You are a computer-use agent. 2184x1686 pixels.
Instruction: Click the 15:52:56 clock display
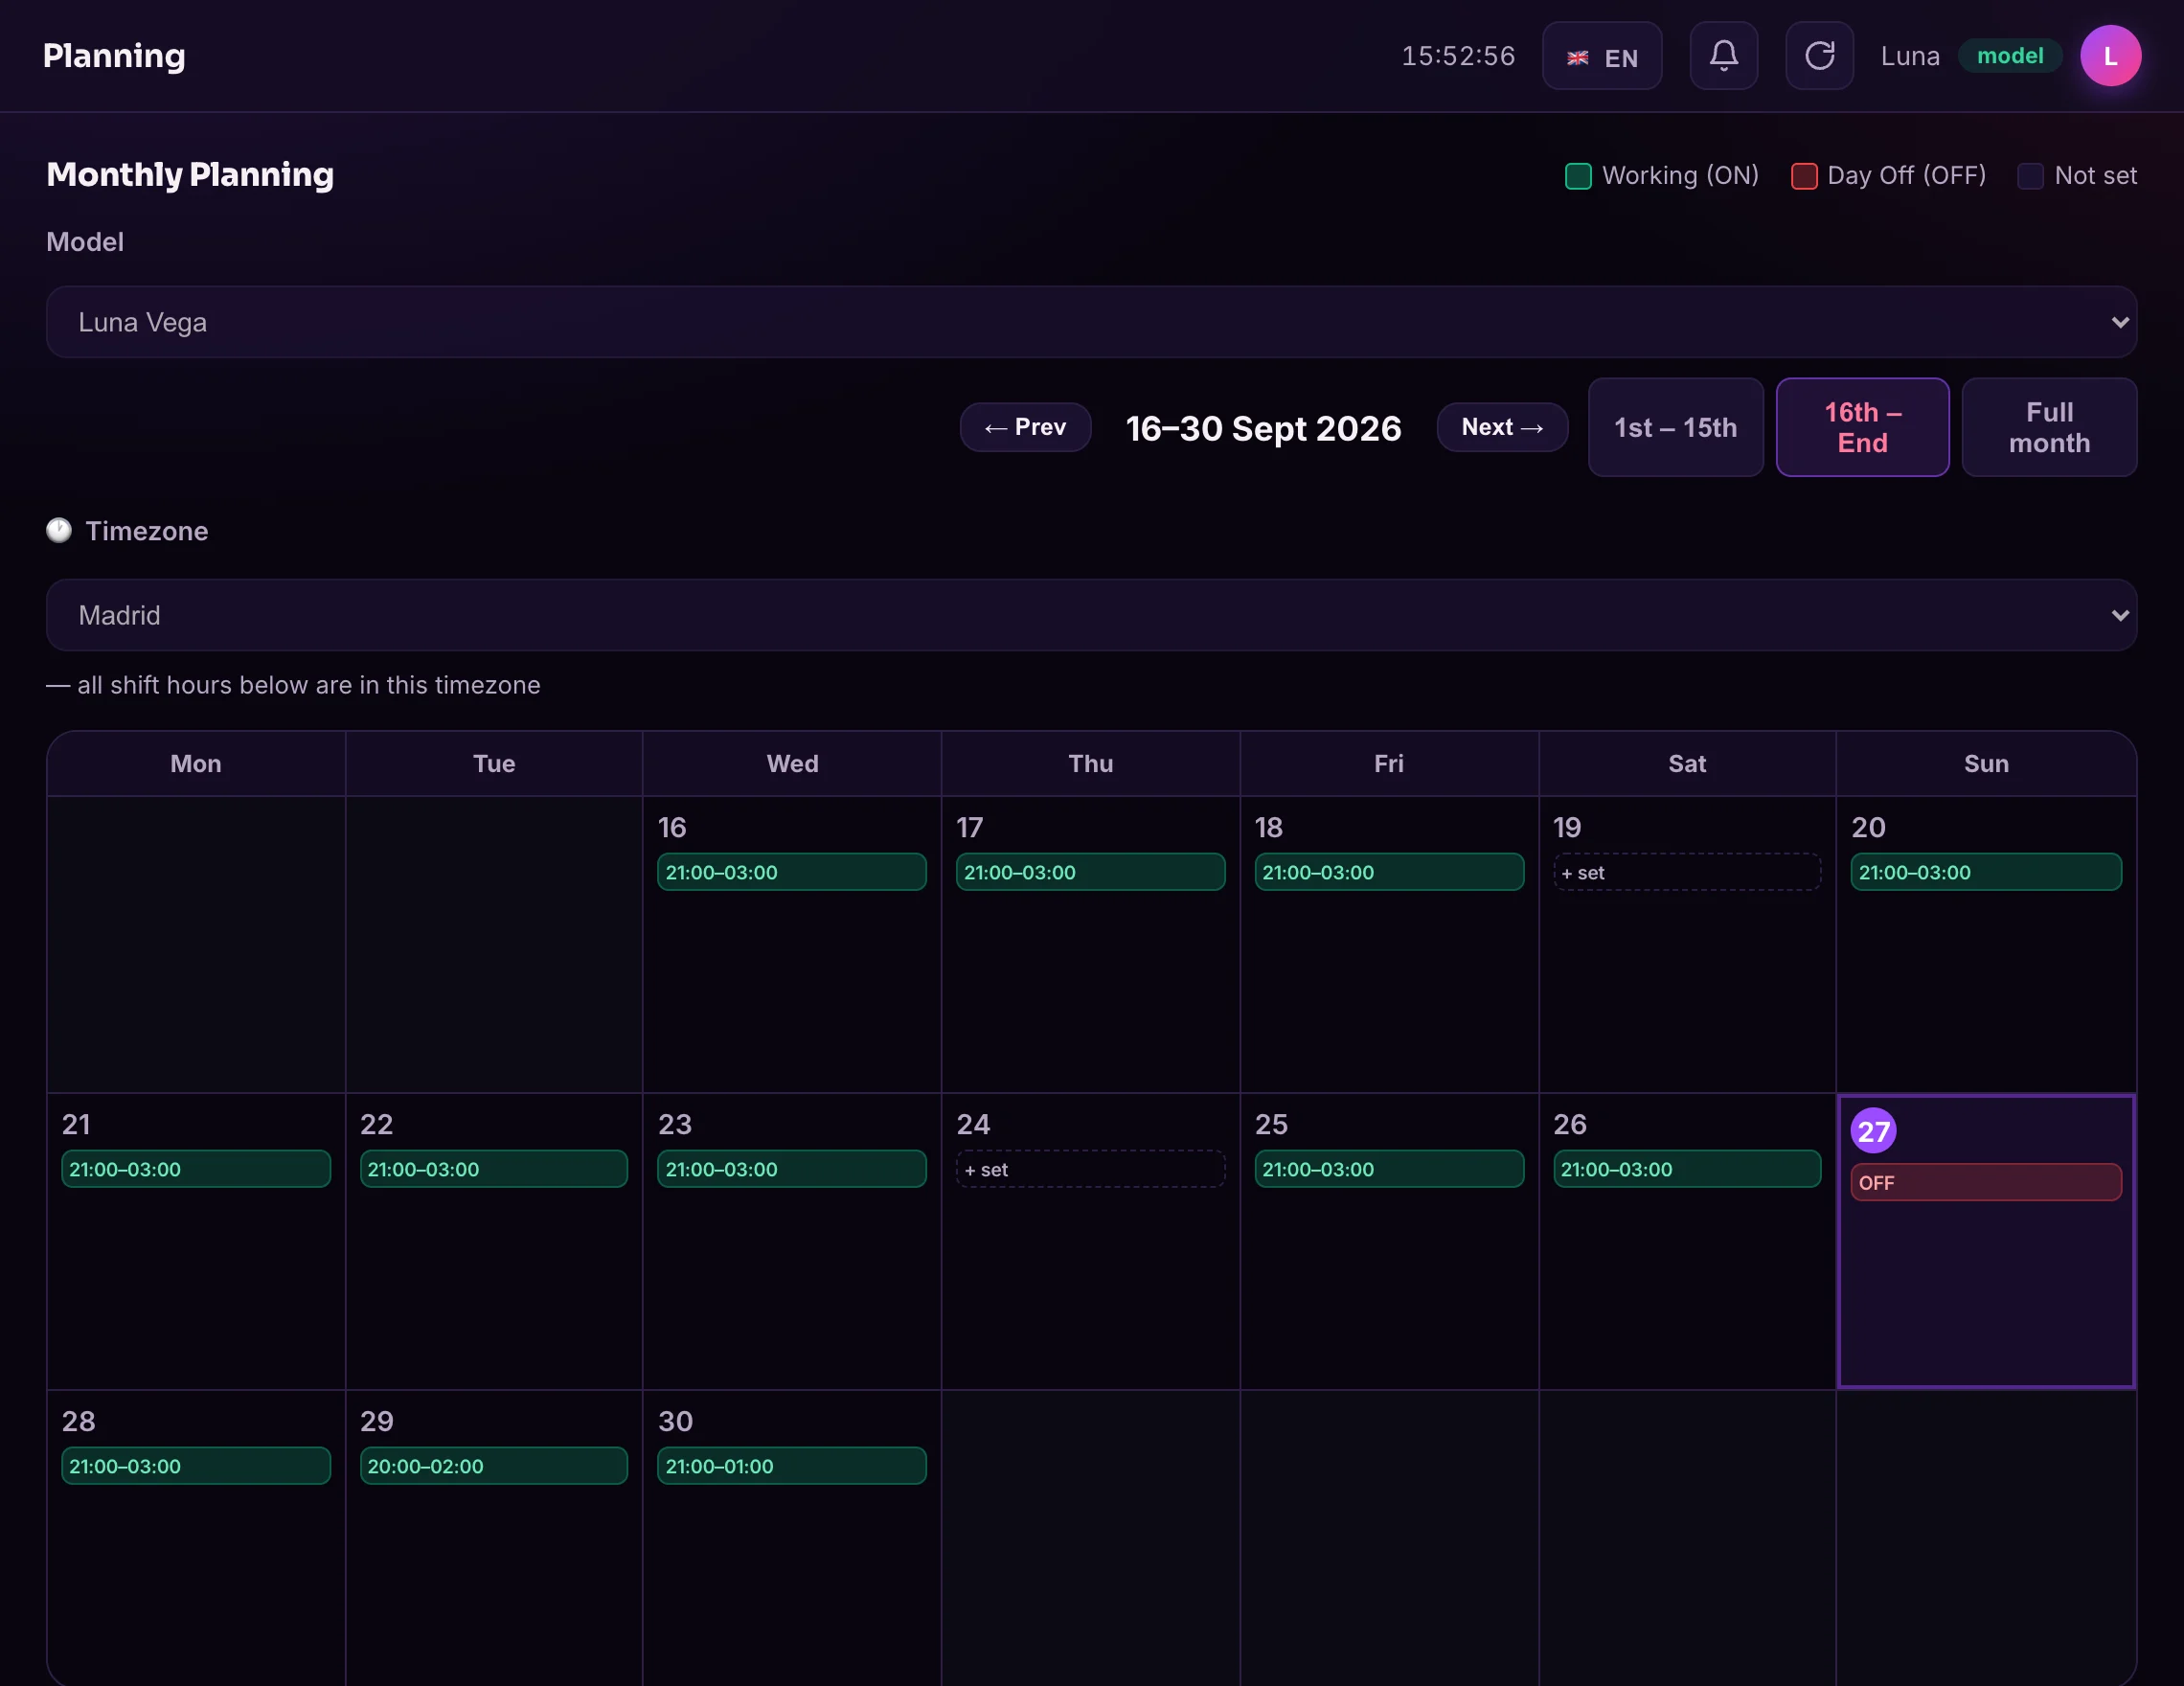[1458, 56]
